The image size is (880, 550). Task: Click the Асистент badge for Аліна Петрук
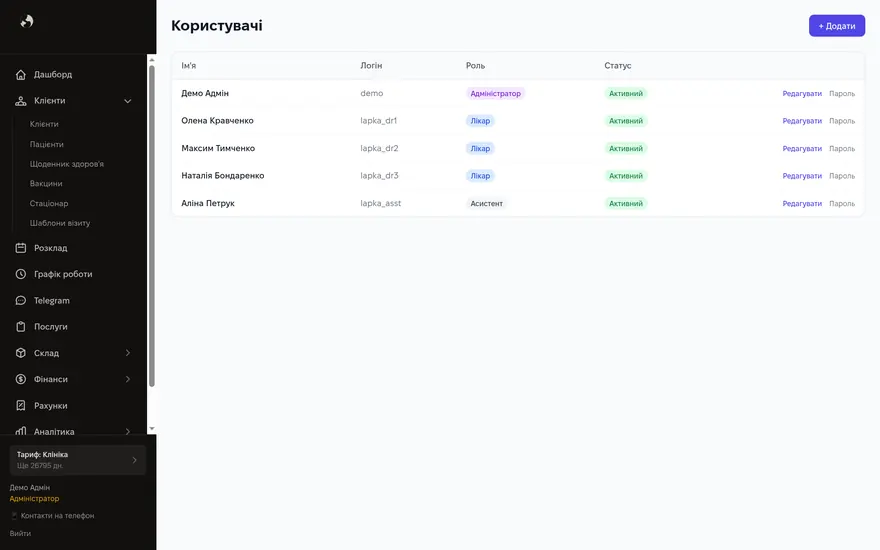487,204
